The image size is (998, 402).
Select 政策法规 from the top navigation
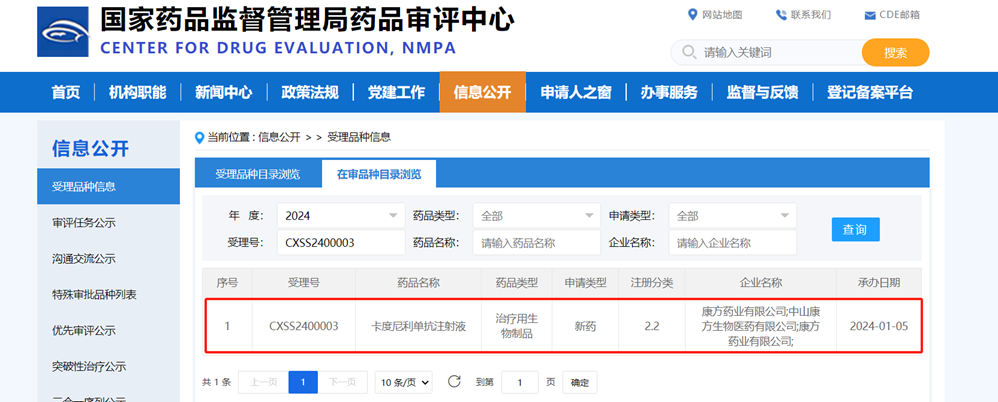pos(310,93)
